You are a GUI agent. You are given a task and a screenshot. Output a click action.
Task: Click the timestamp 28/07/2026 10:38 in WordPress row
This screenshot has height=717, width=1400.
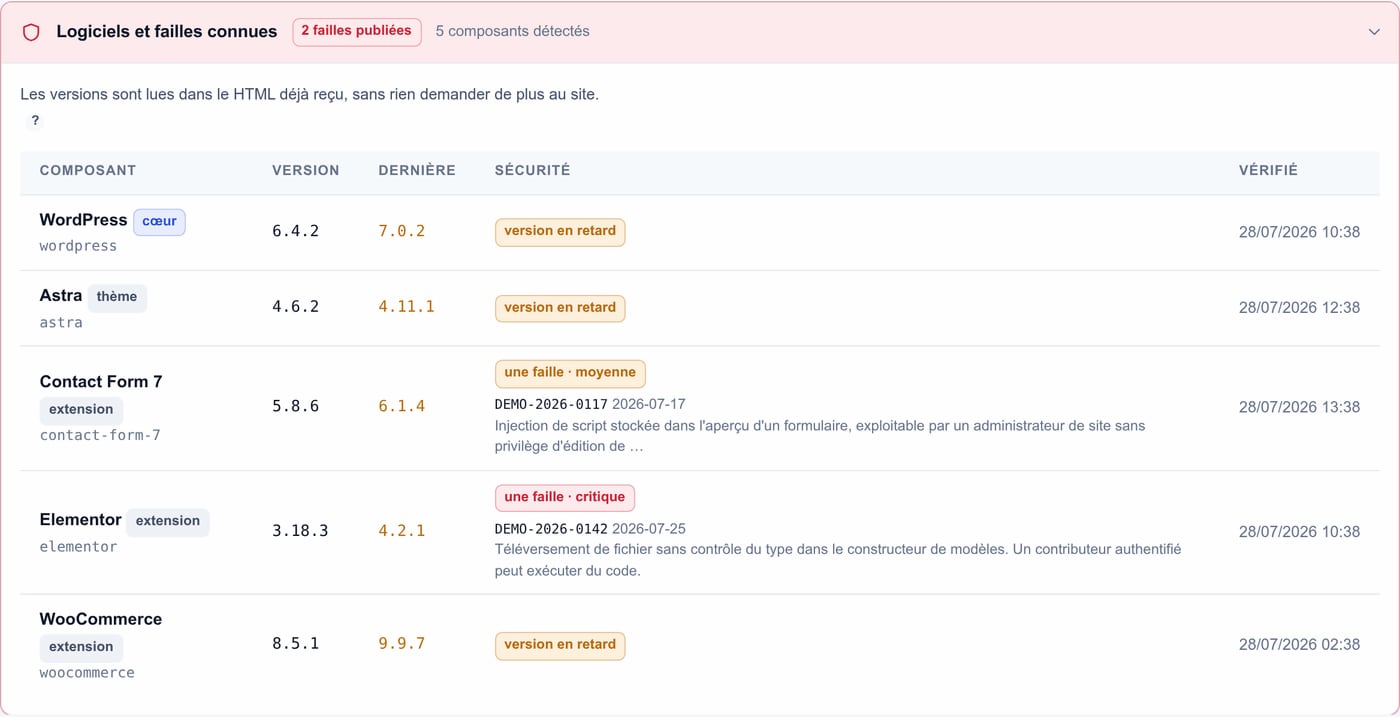click(x=1299, y=232)
